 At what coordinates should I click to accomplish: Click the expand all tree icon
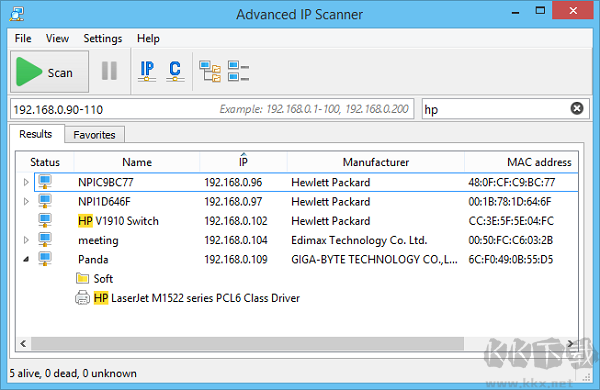[x=210, y=71]
